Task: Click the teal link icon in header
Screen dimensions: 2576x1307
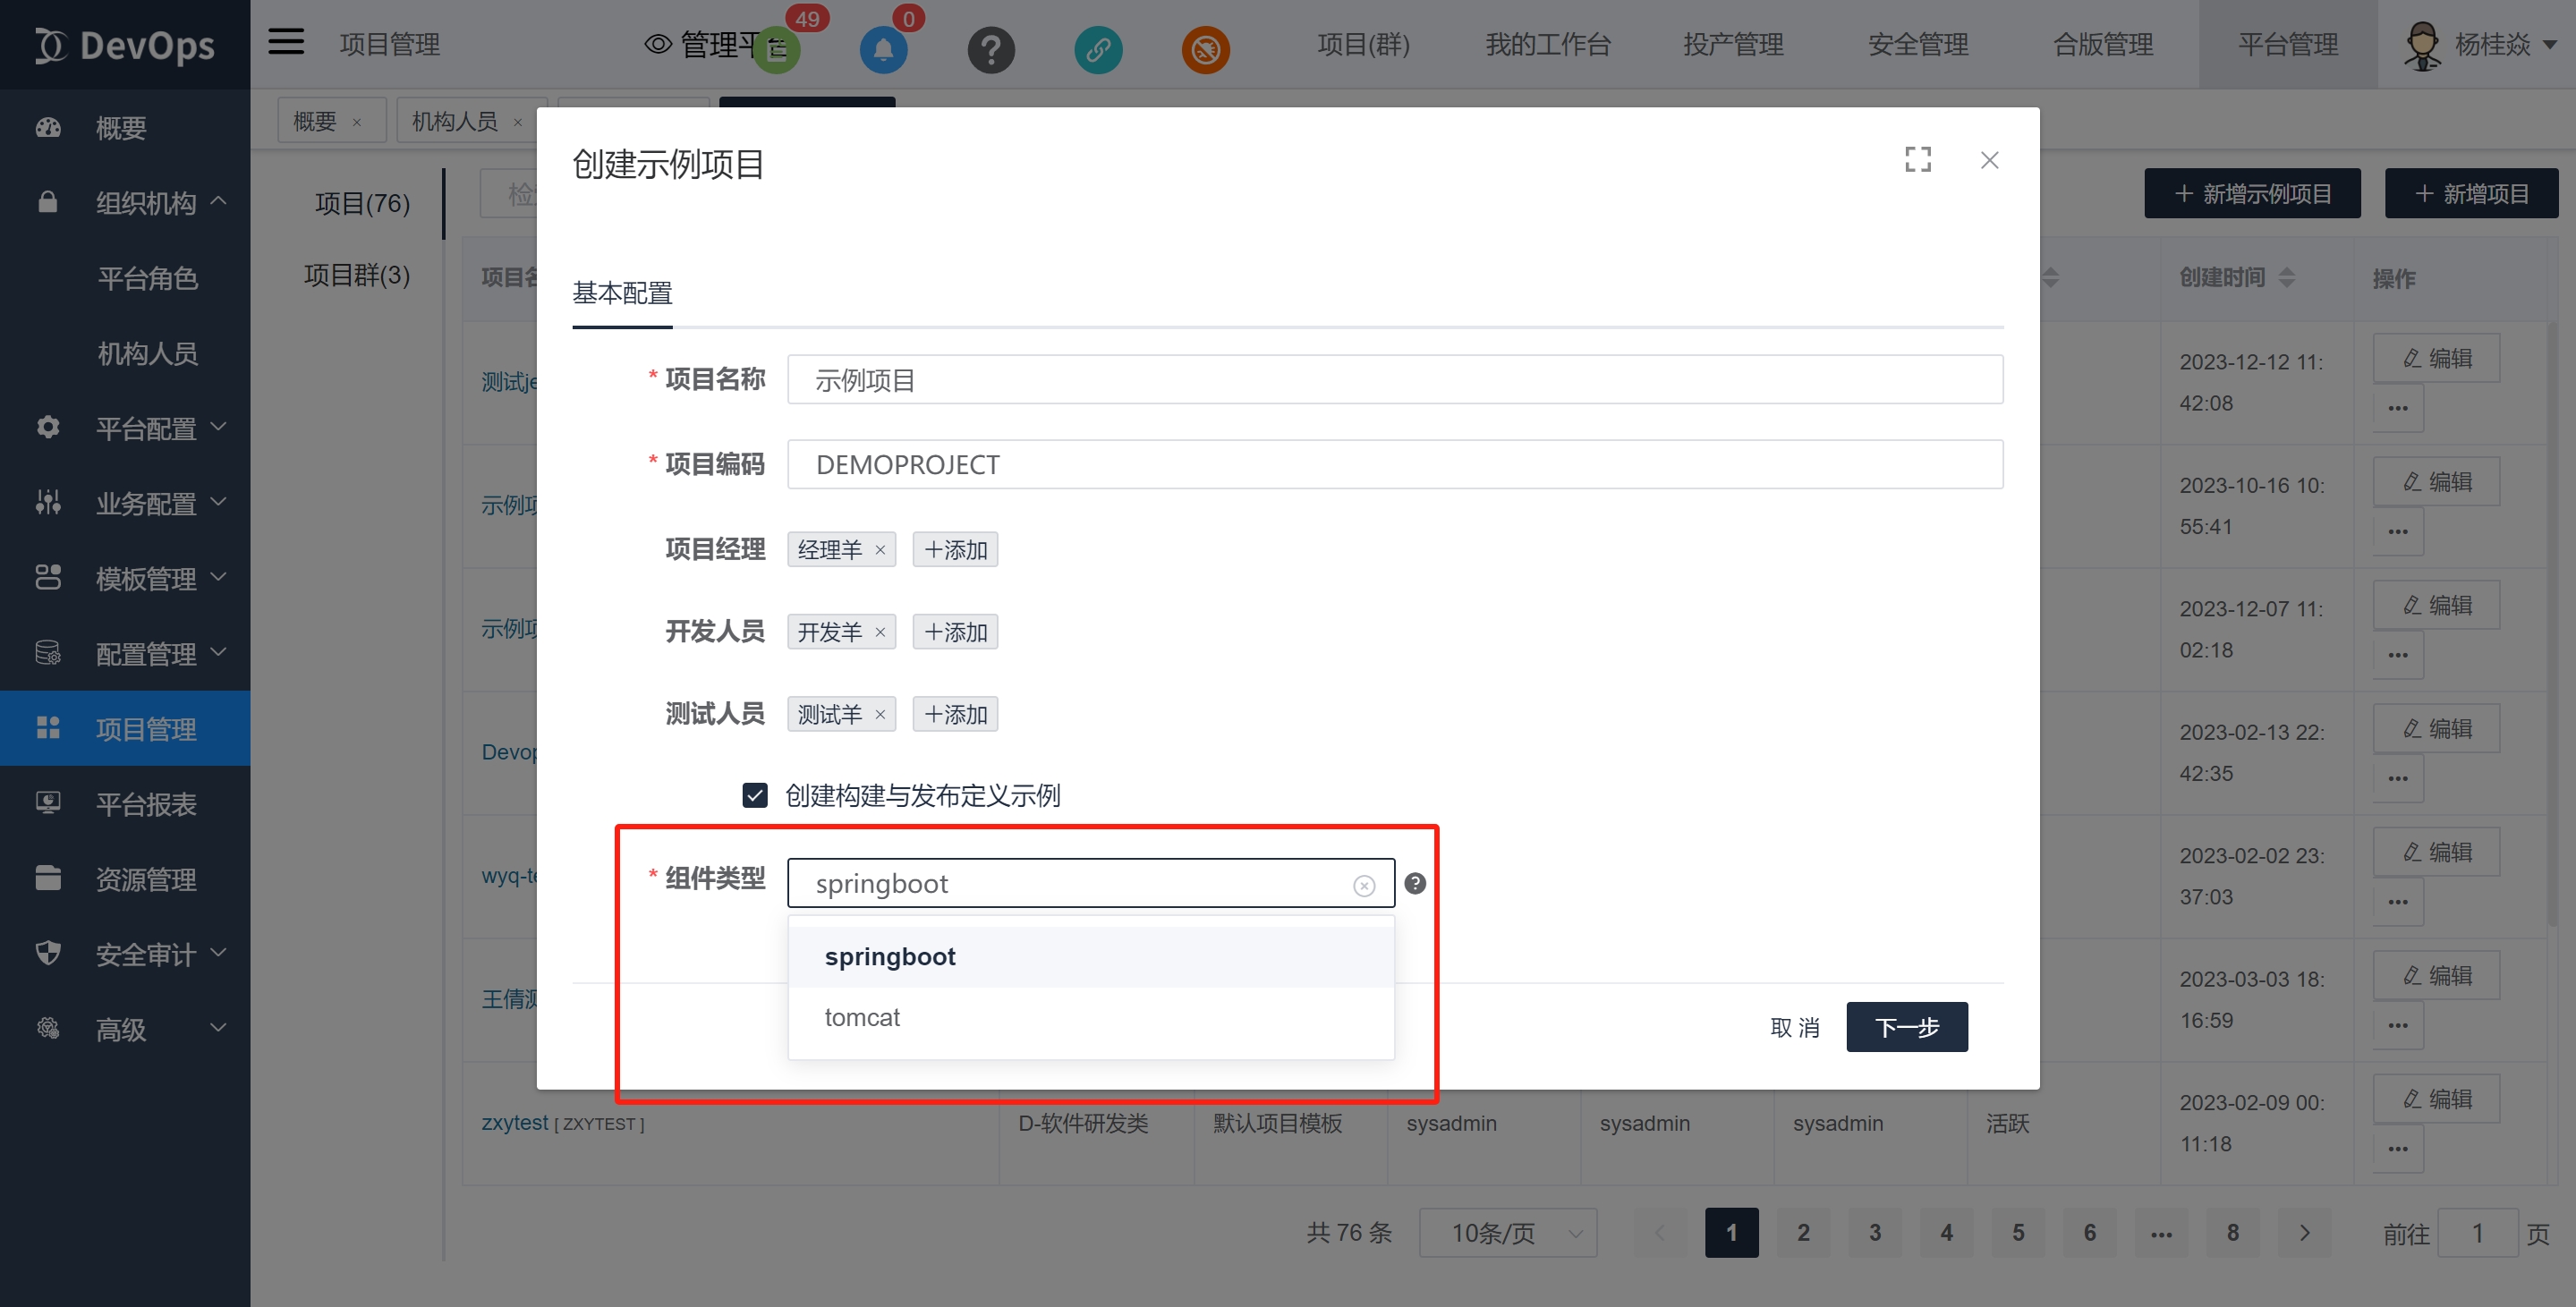Action: coord(1098,50)
